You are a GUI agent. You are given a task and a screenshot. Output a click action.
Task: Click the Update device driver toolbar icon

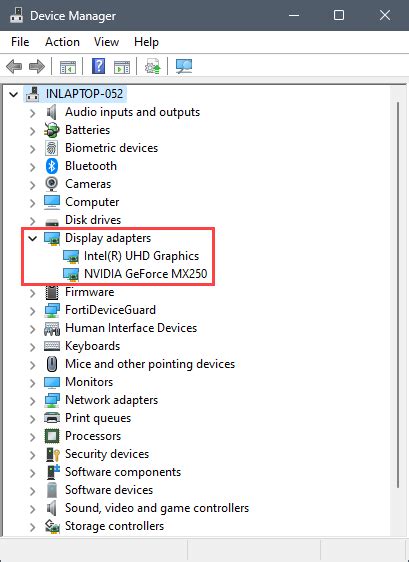(x=153, y=67)
